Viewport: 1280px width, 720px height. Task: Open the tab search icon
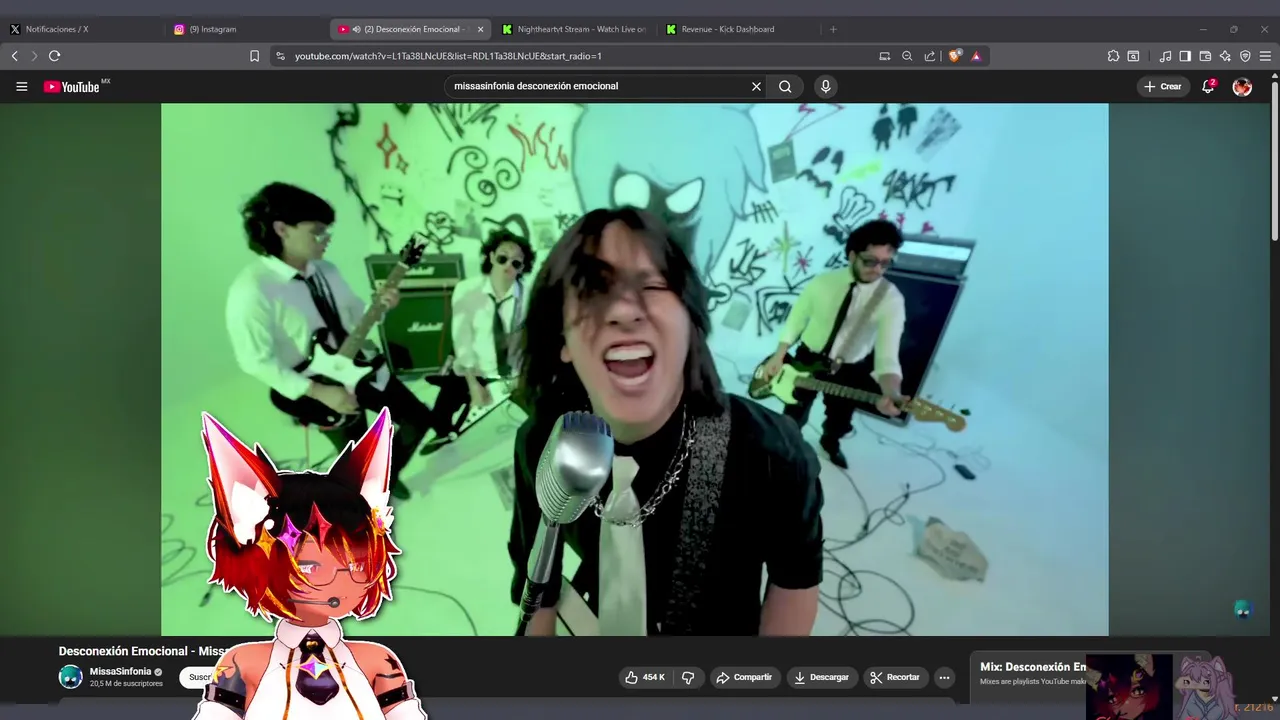tap(1133, 56)
